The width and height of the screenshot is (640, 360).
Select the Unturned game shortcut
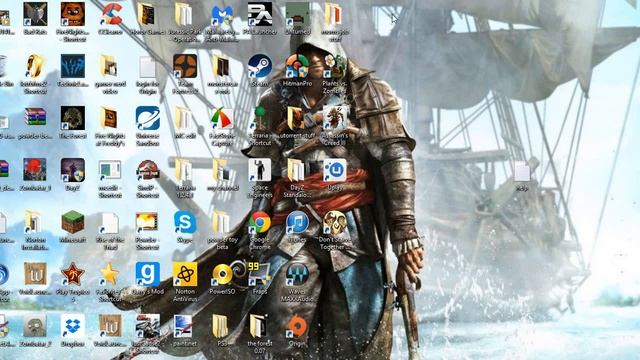tap(297, 14)
